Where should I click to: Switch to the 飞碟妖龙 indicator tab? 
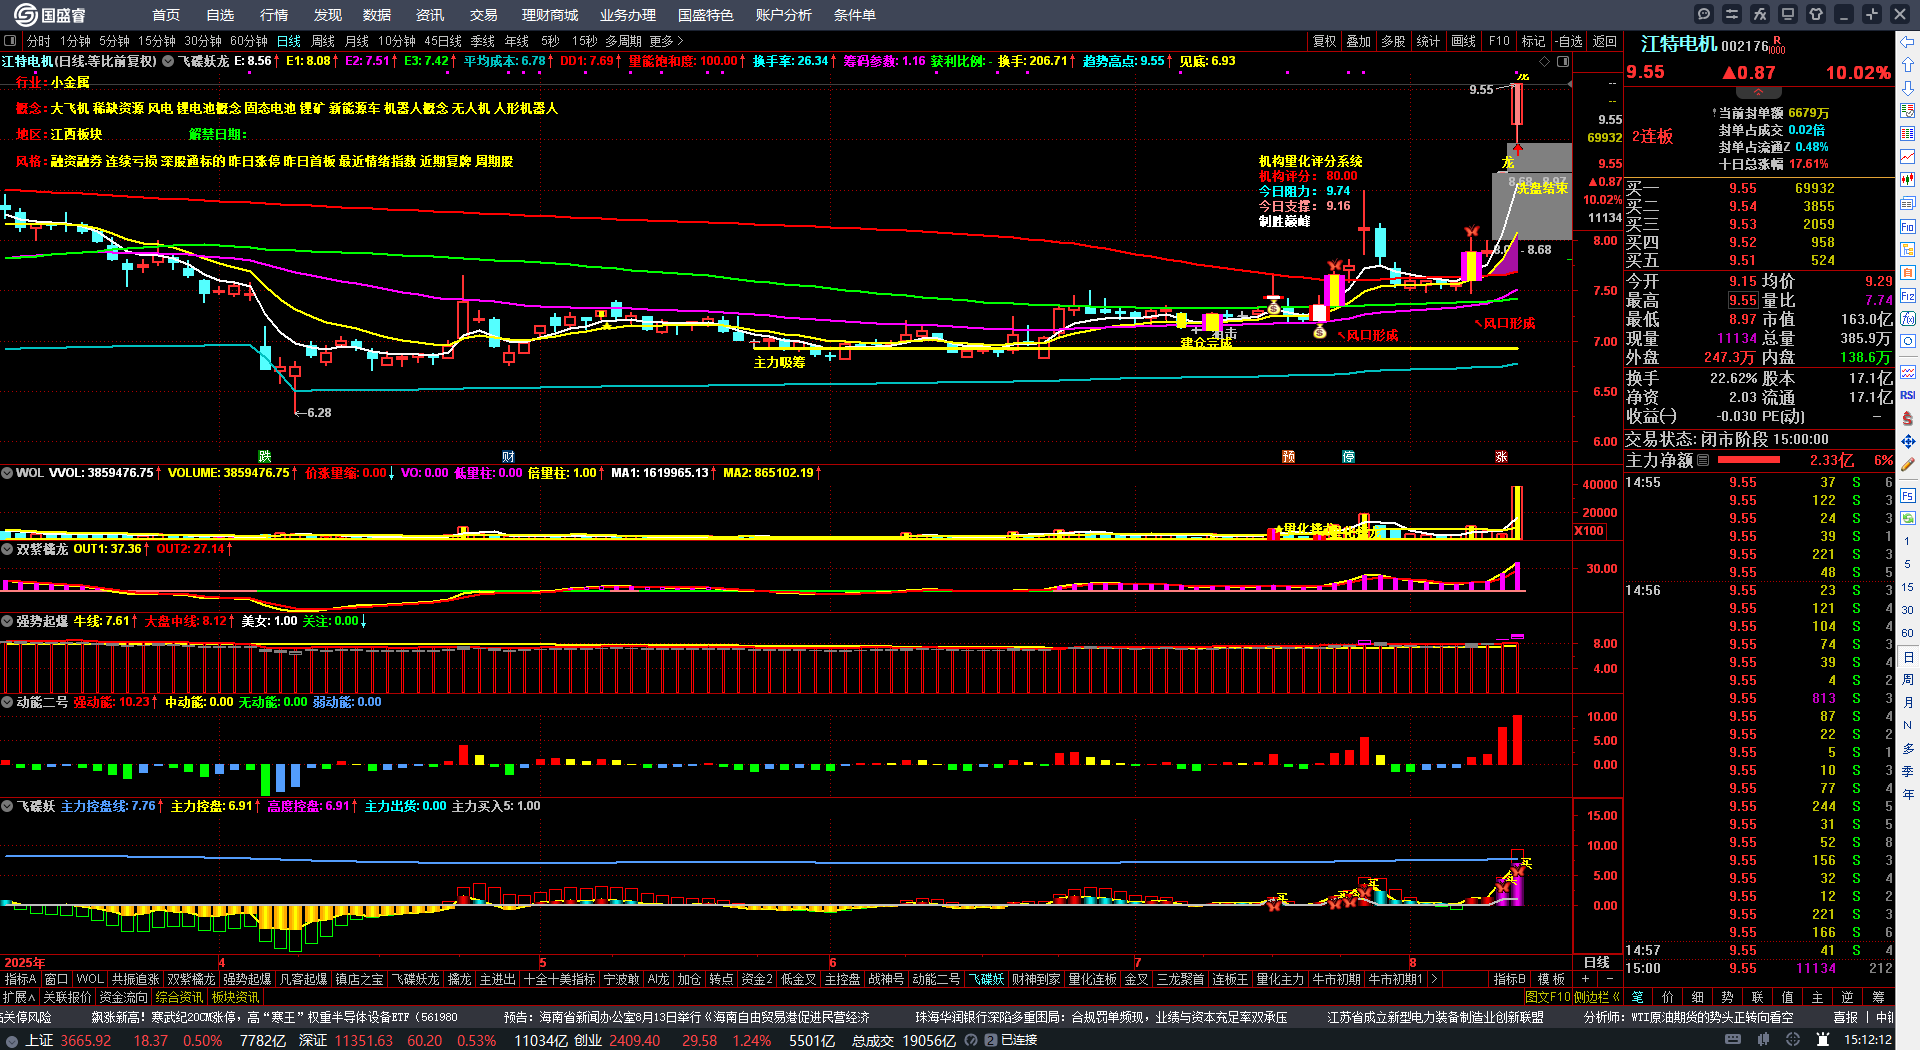click(x=415, y=979)
